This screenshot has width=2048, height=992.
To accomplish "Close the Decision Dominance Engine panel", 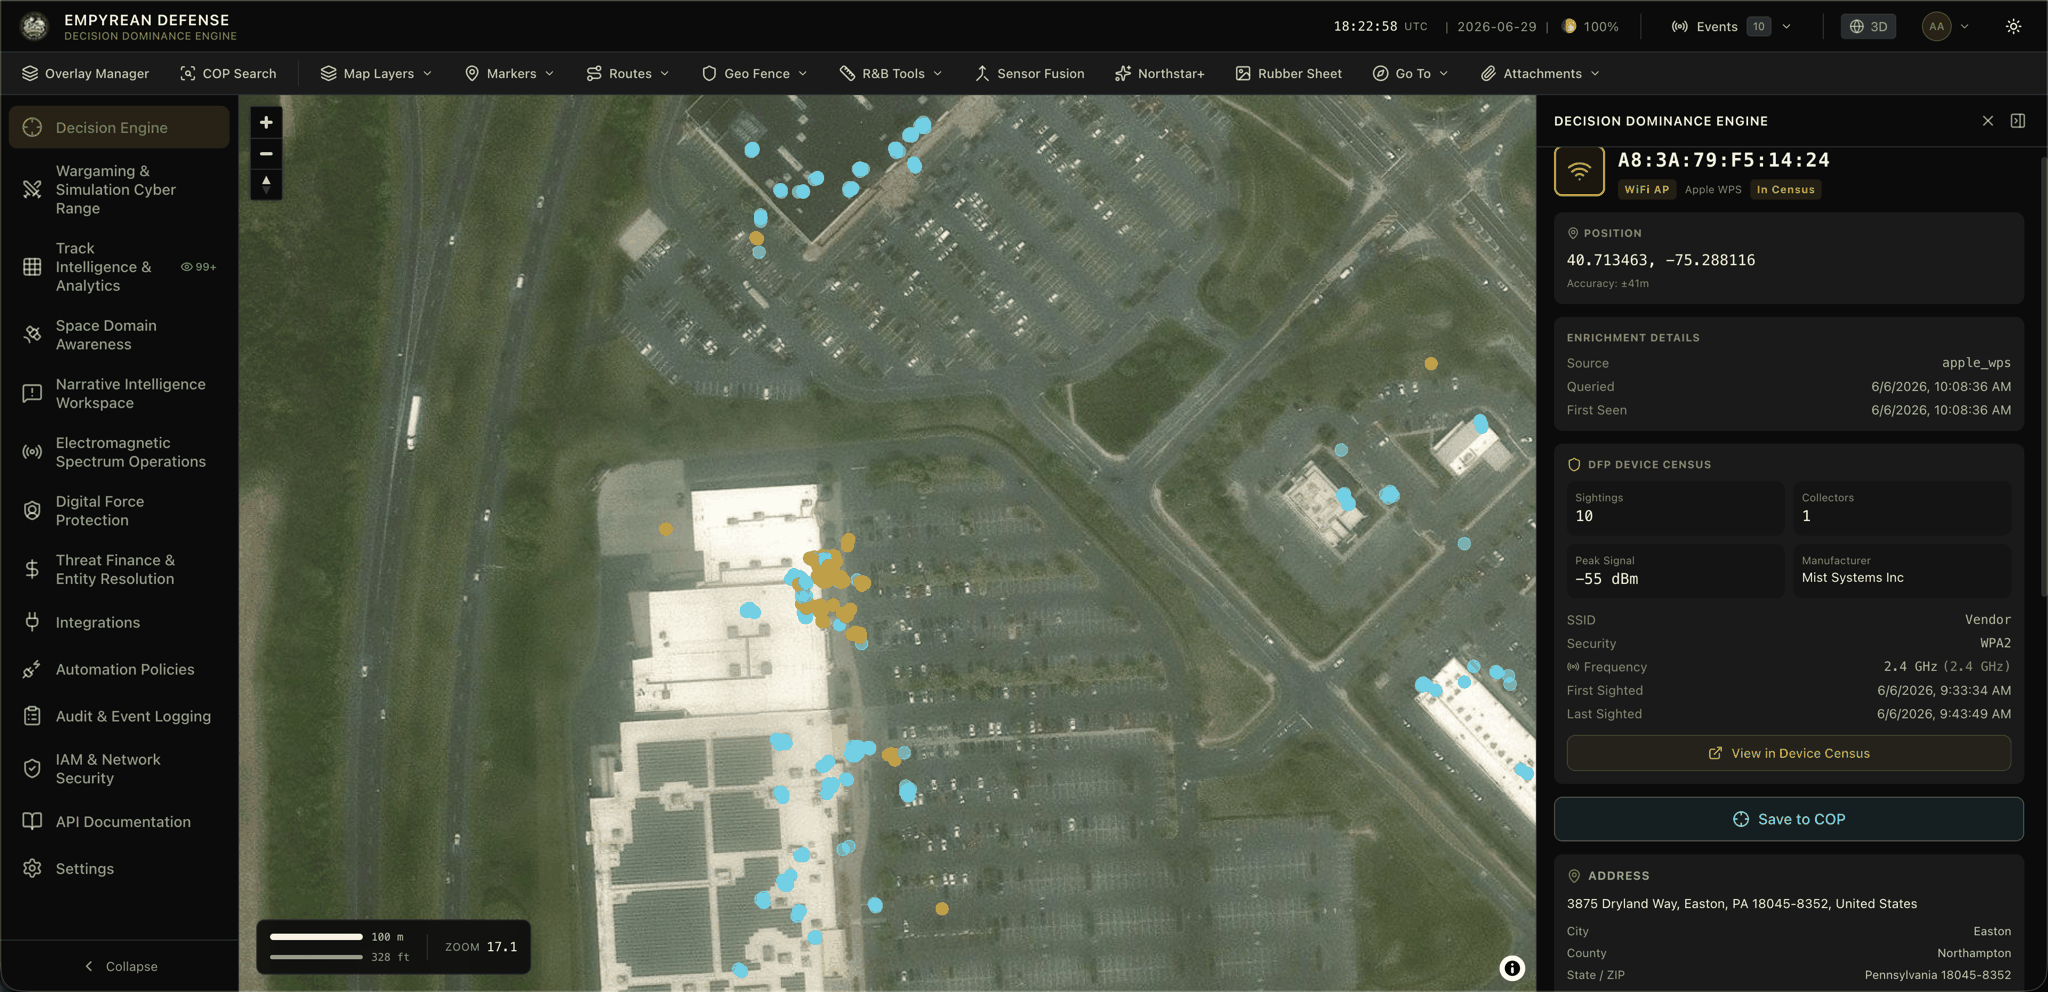I will (1988, 121).
